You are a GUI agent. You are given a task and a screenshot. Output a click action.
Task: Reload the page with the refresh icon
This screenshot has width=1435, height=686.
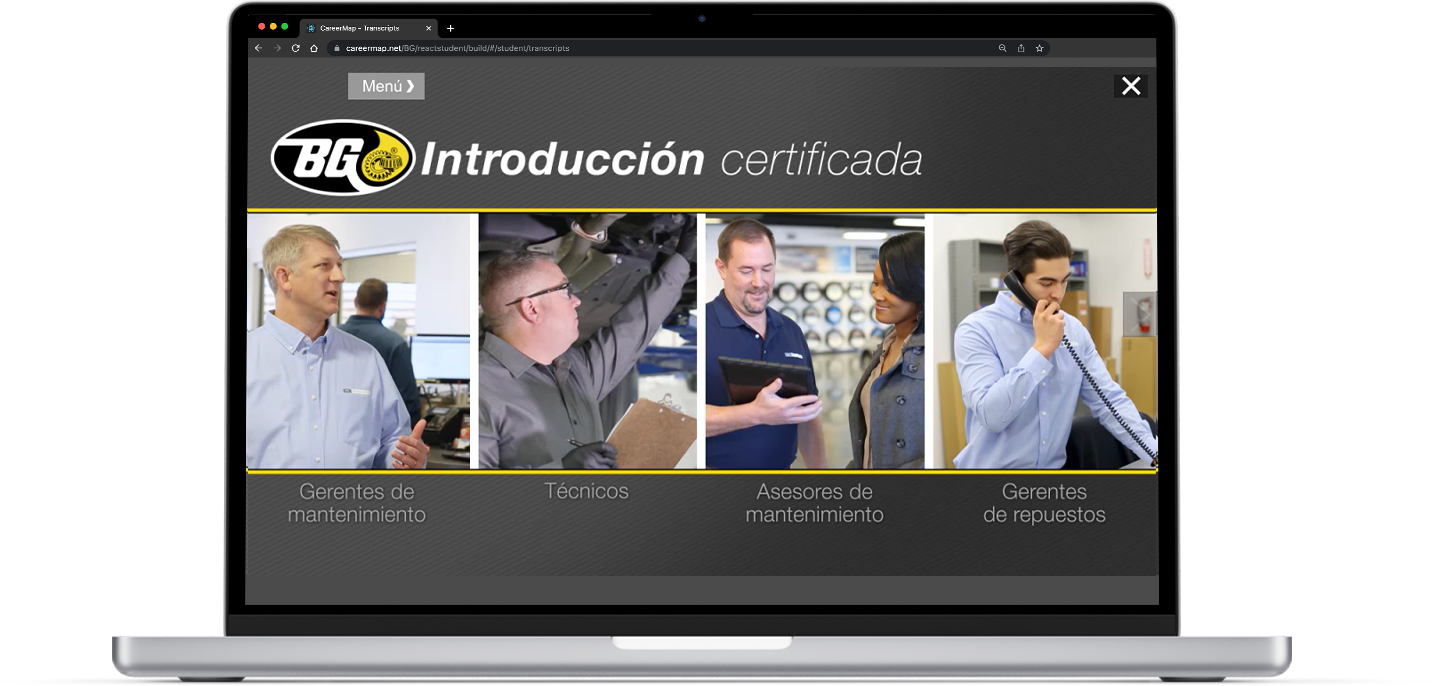[295, 48]
